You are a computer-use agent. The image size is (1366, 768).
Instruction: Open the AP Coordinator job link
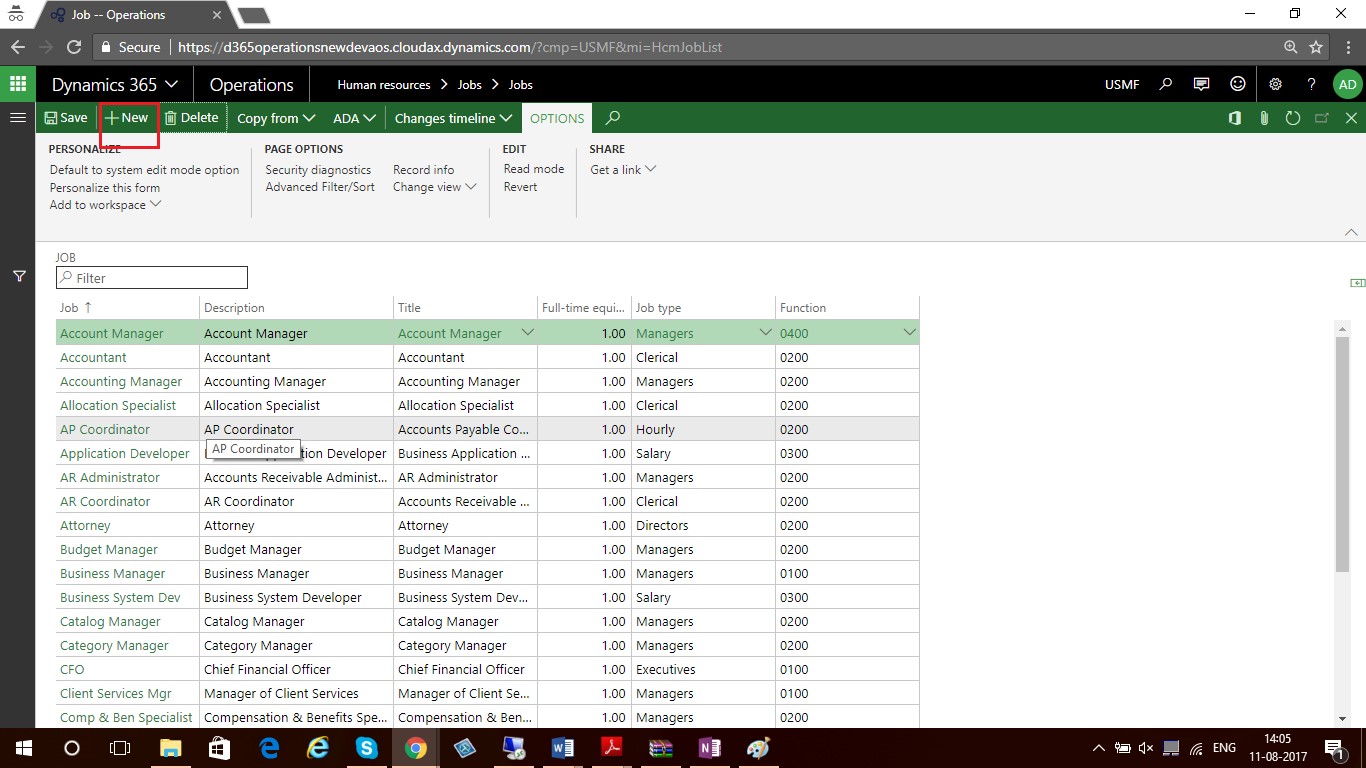[x=105, y=429]
